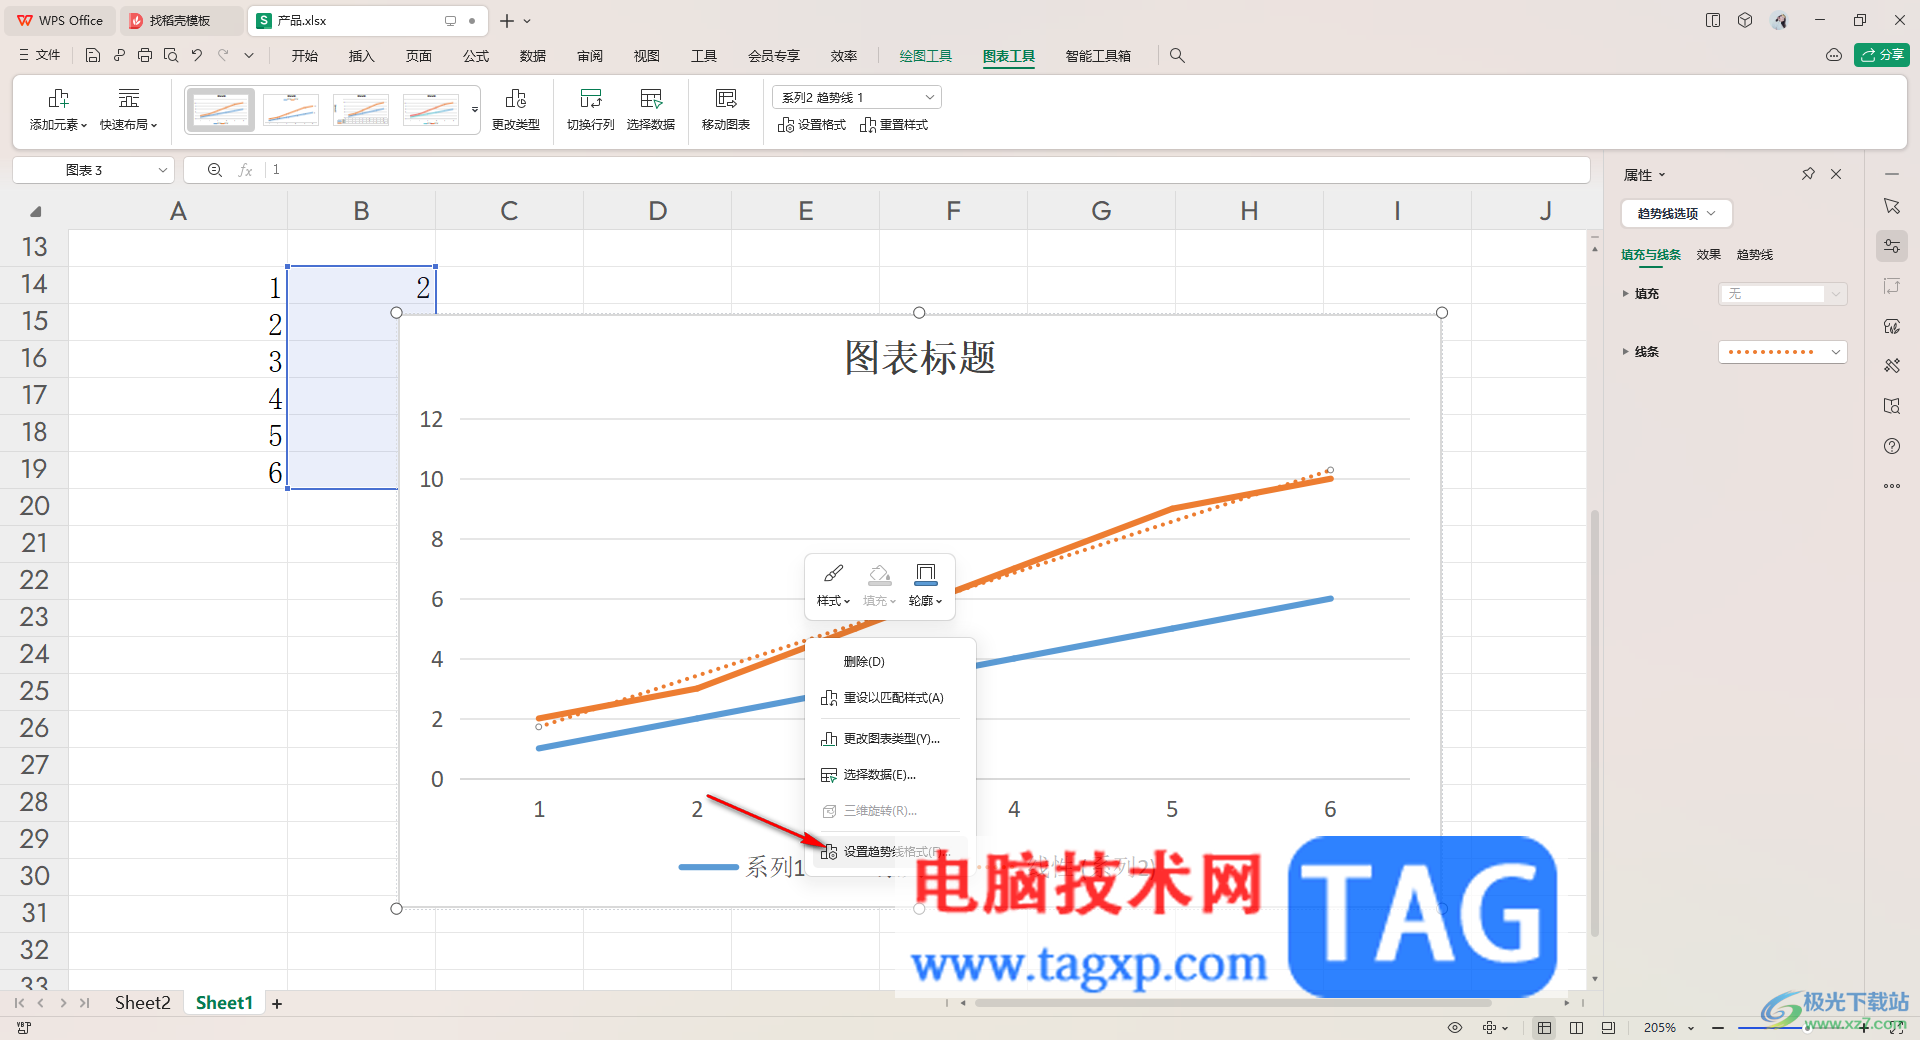The height and width of the screenshot is (1040, 1920).
Task: Pin the Properties panel
Action: [x=1808, y=174]
